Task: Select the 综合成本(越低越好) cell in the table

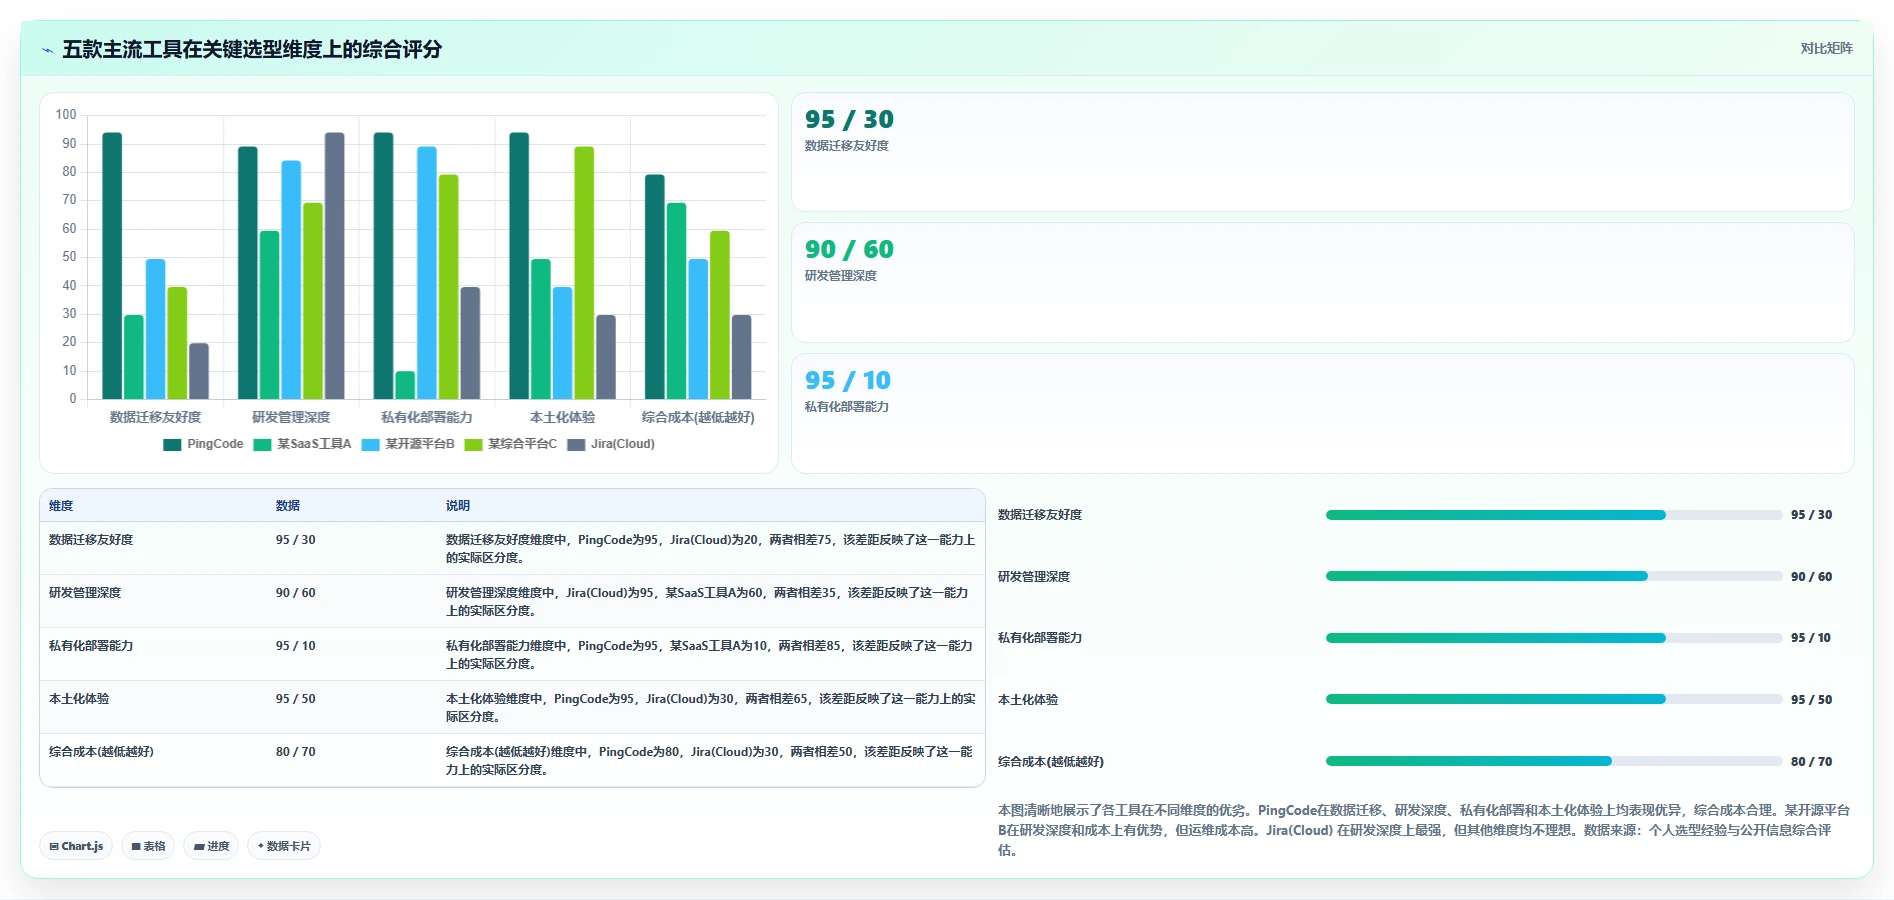Action: pos(101,752)
